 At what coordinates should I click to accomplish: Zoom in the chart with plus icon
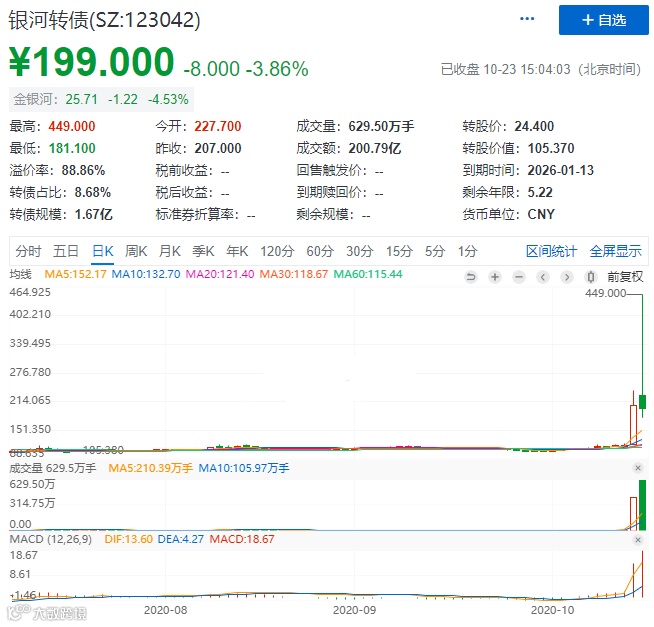point(495,277)
